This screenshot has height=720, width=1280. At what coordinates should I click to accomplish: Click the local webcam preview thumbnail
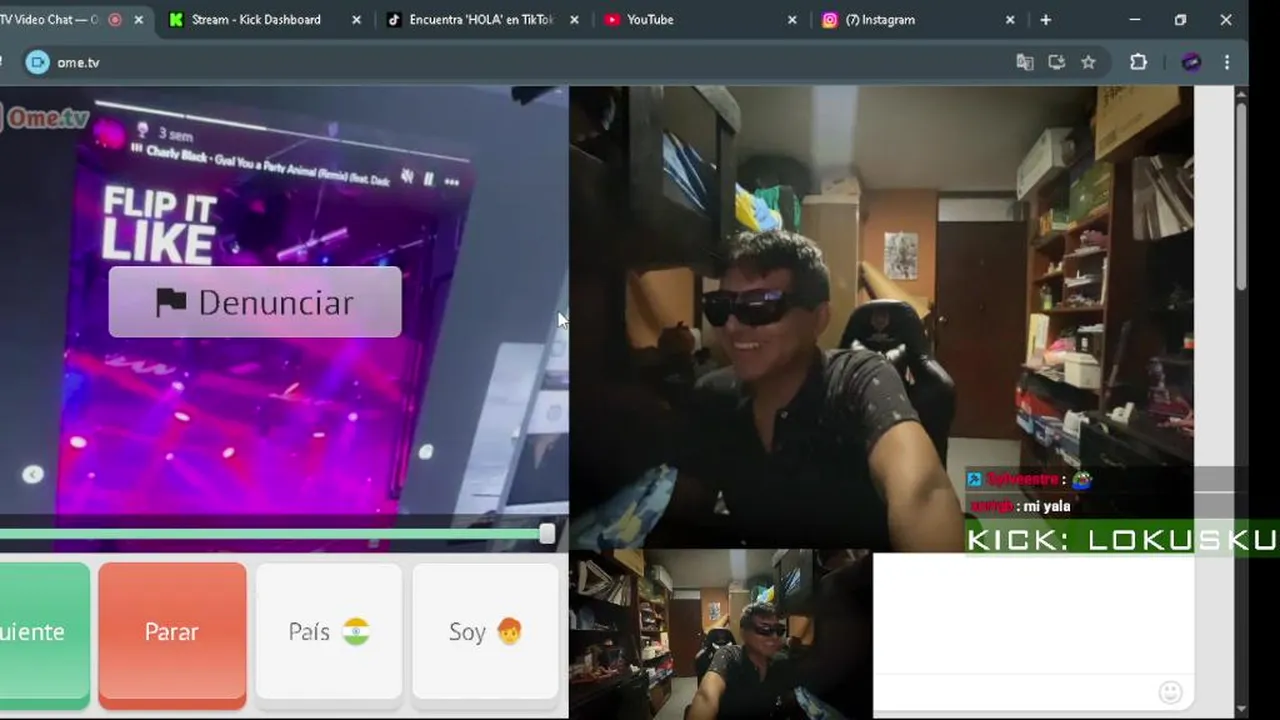point(720,634)
